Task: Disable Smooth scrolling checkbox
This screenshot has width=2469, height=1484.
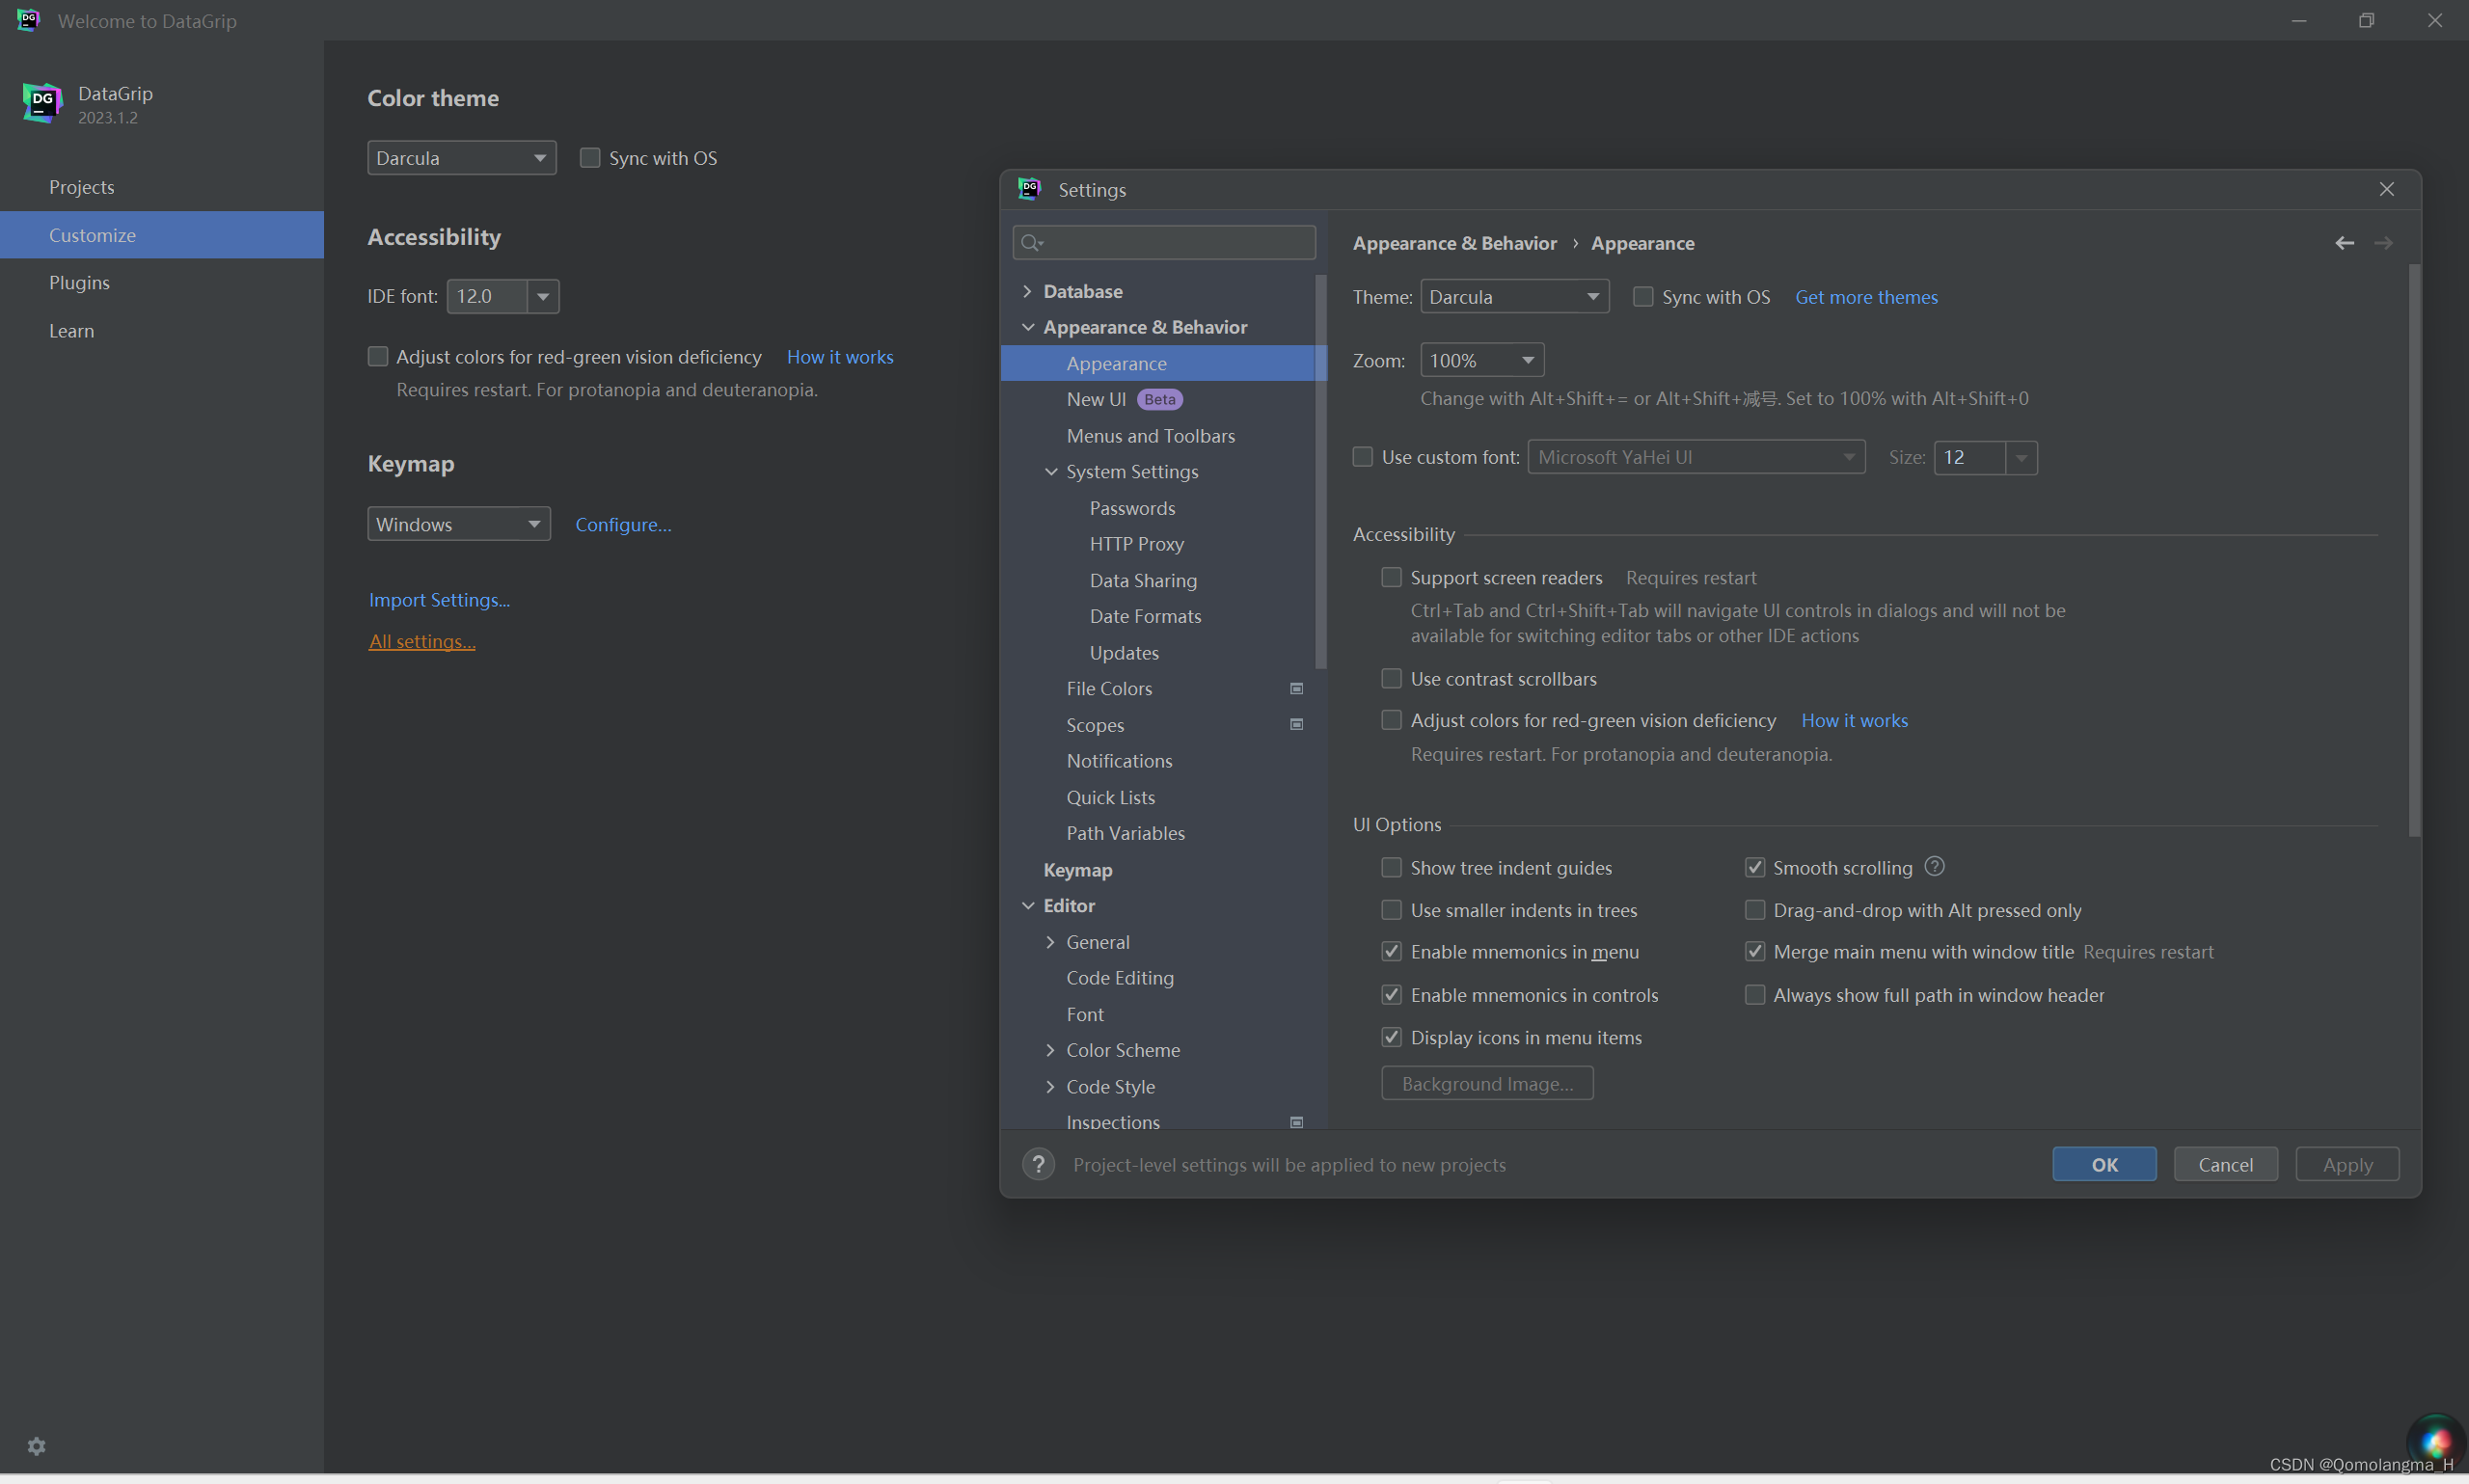Action: (1754, 867)
